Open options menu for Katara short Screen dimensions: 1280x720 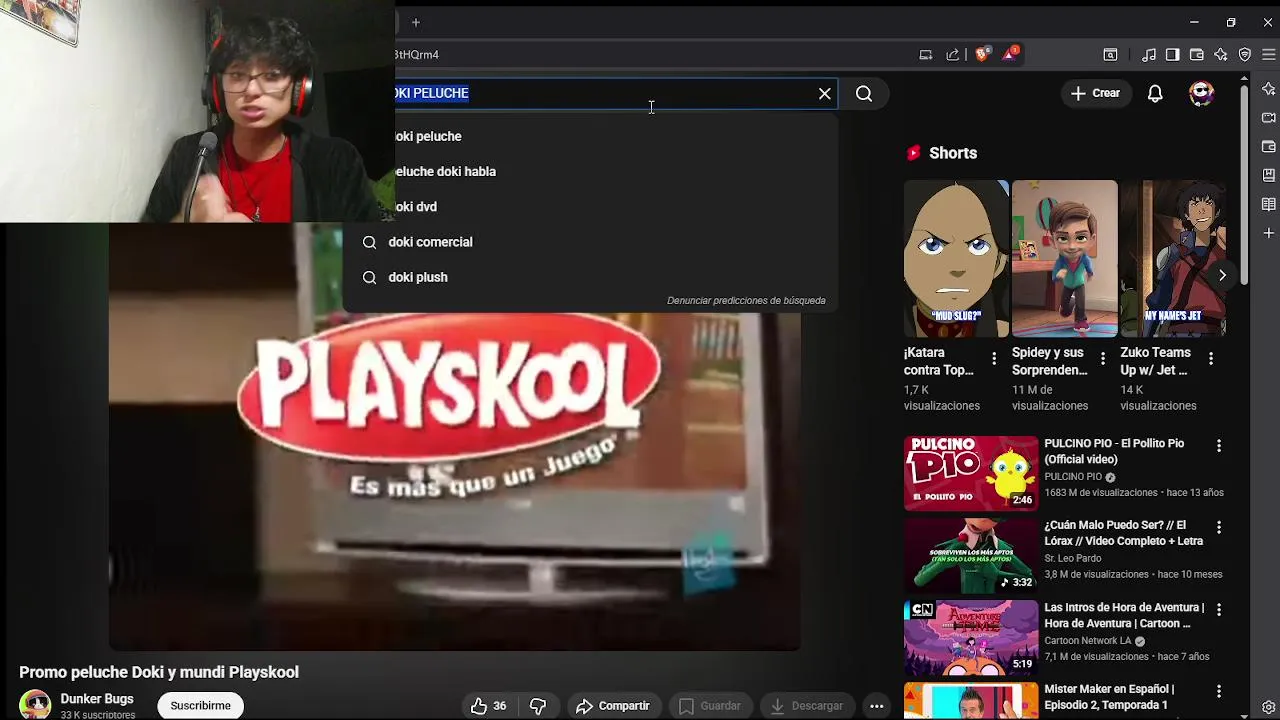(994, 359)
